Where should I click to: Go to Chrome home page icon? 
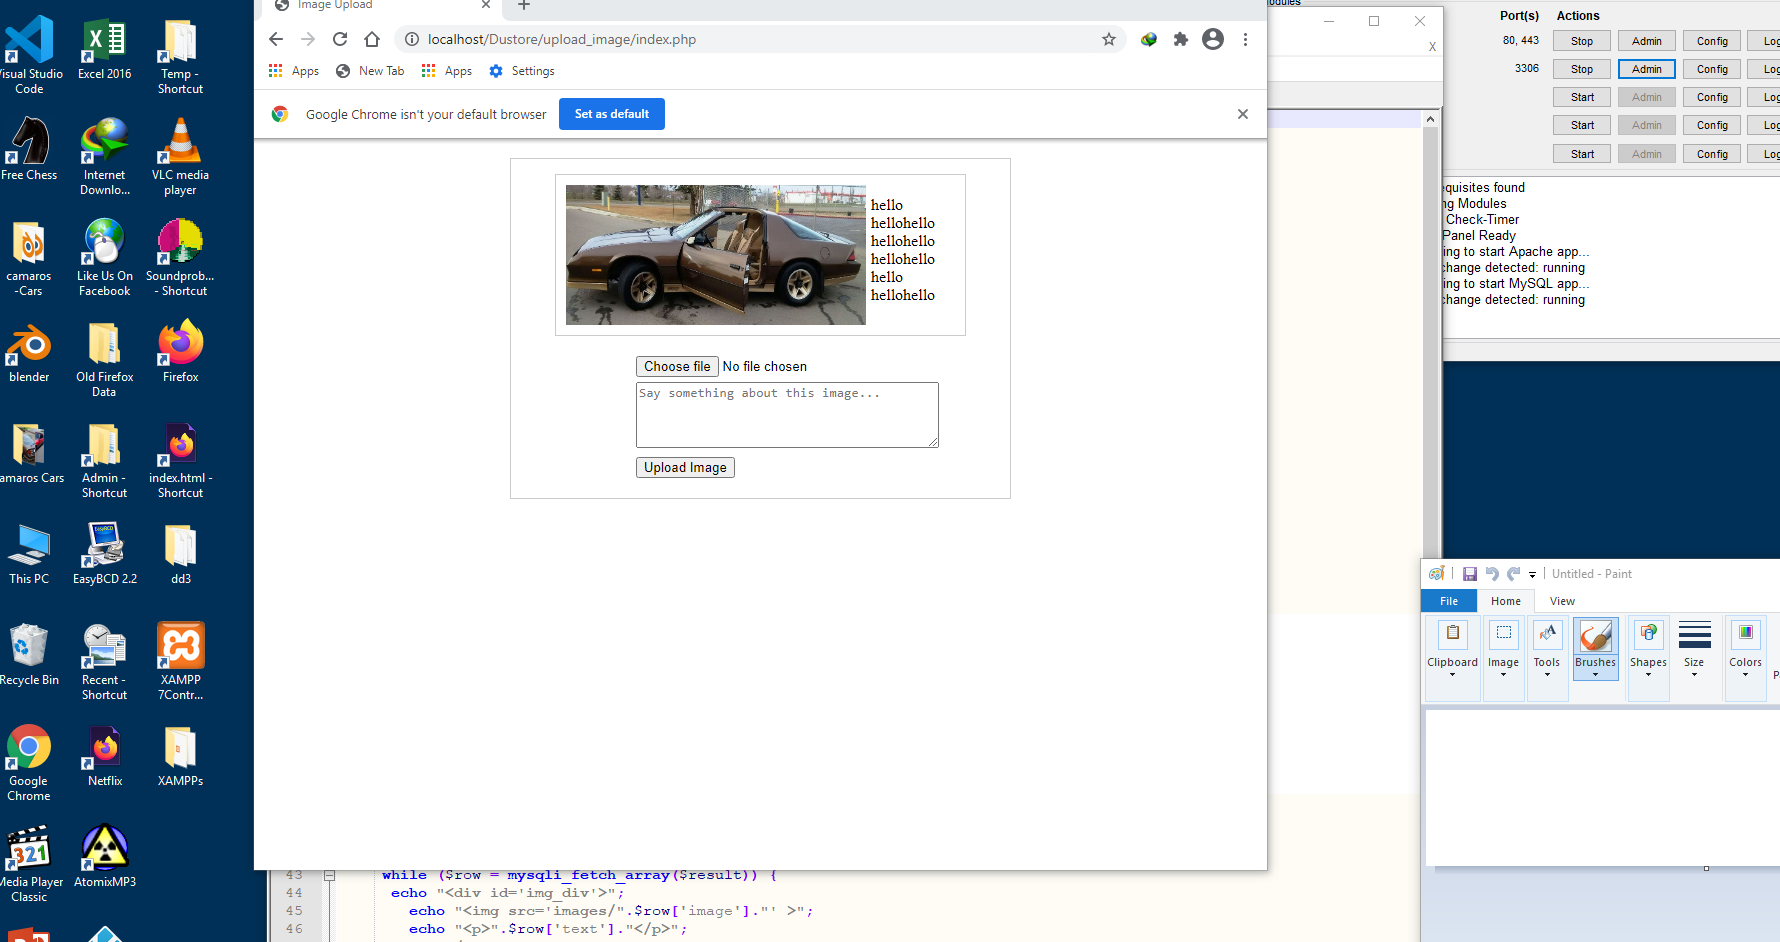[372, 39]
